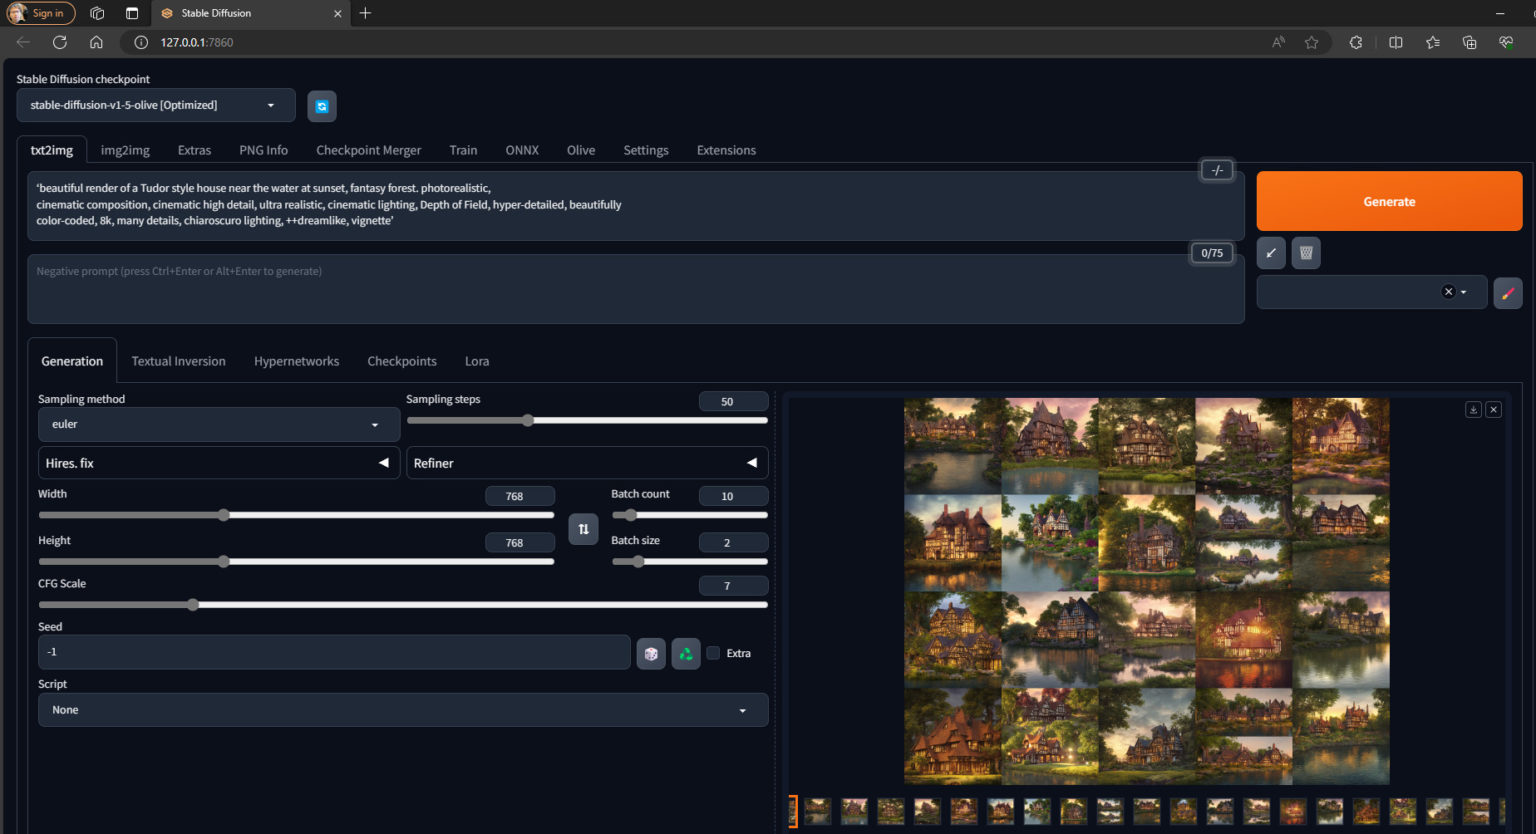Click the Generate button

pyautogui.click(x=1389, y=200)
